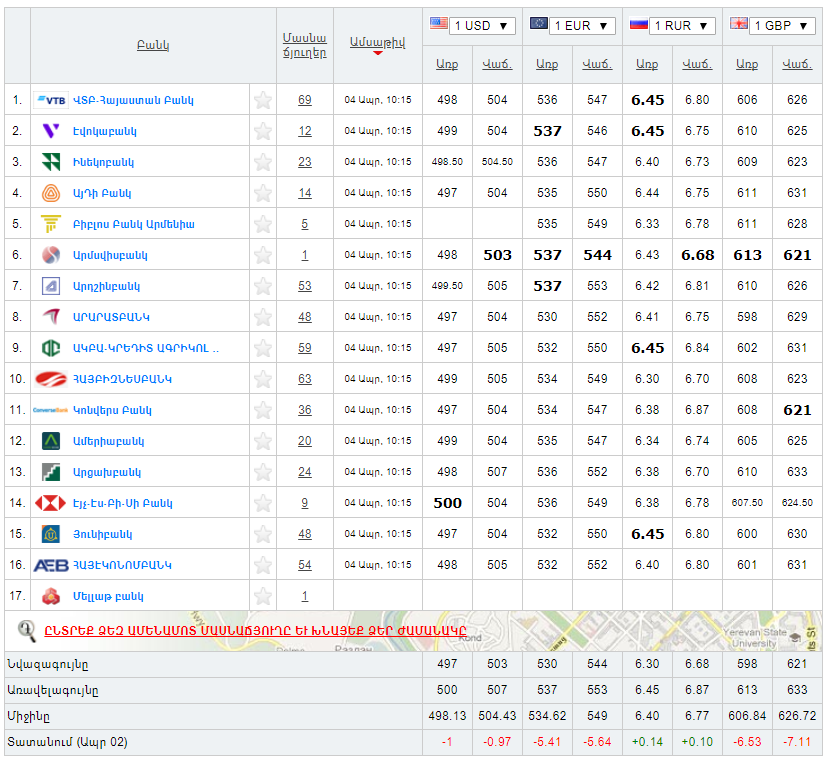Toggle the favorite star for row 1
The width and height of the screenshot is (829, 767).
tap(263, 100)
